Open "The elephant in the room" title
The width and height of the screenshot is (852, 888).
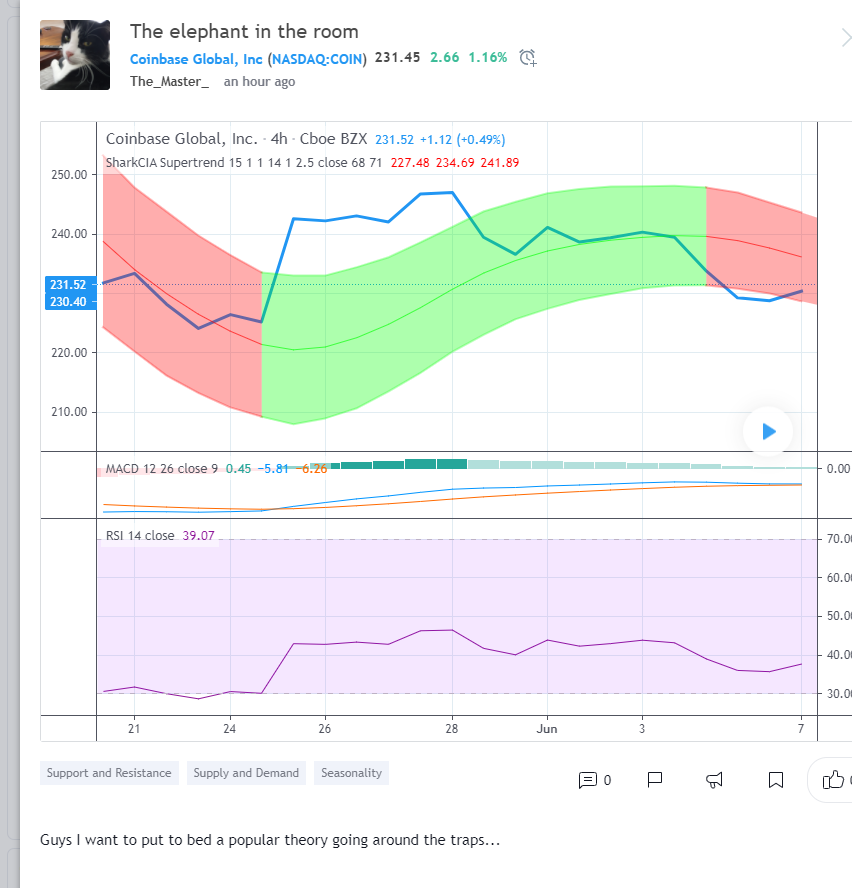[x=244, y=32]
